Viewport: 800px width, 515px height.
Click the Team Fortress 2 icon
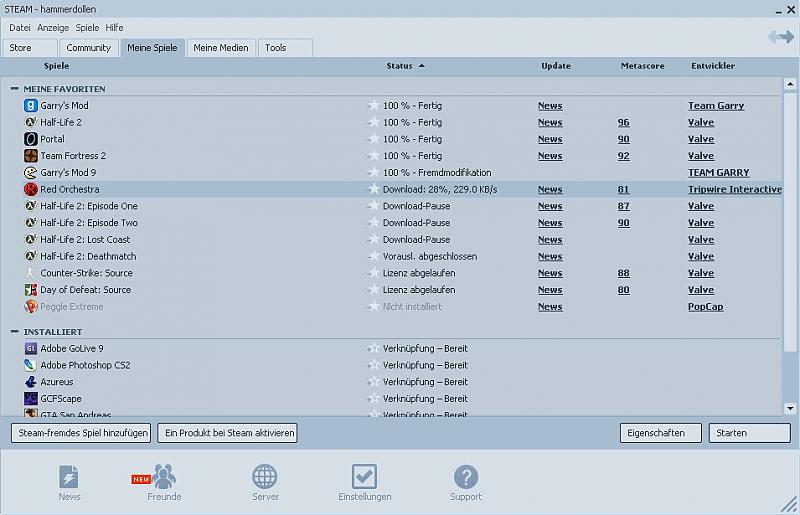[x=31, y=156]
